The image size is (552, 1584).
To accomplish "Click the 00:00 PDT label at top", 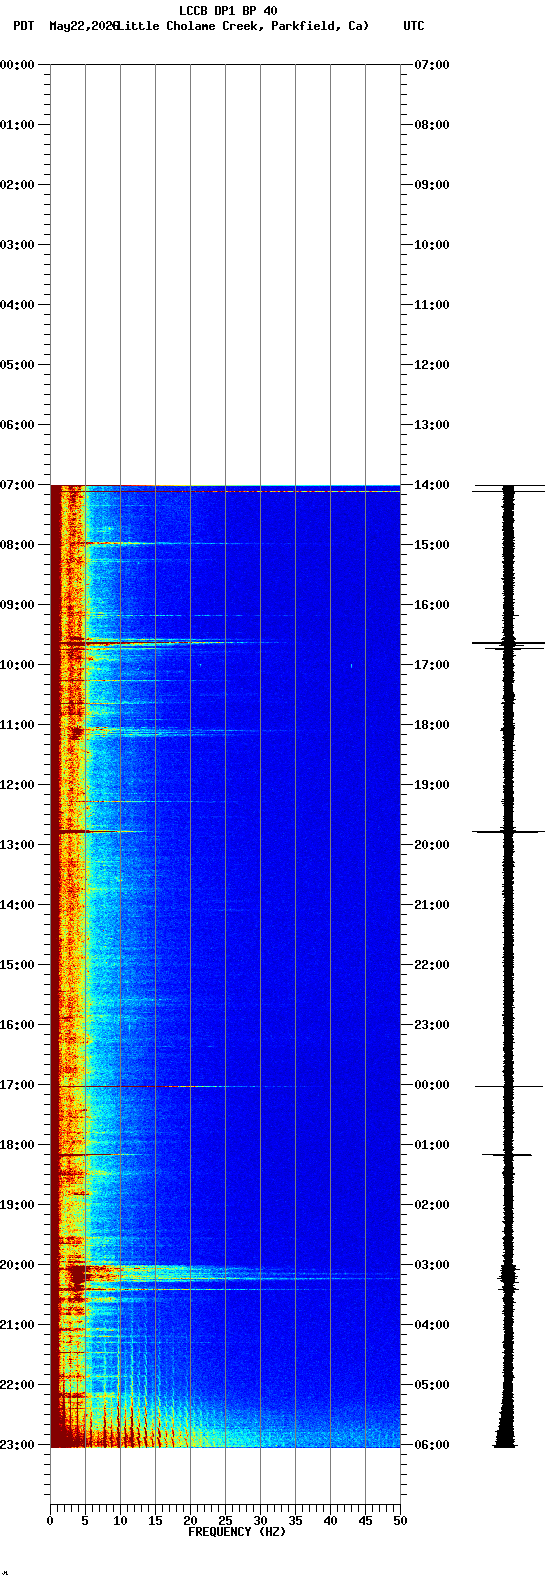I will [x=17, y=65].
